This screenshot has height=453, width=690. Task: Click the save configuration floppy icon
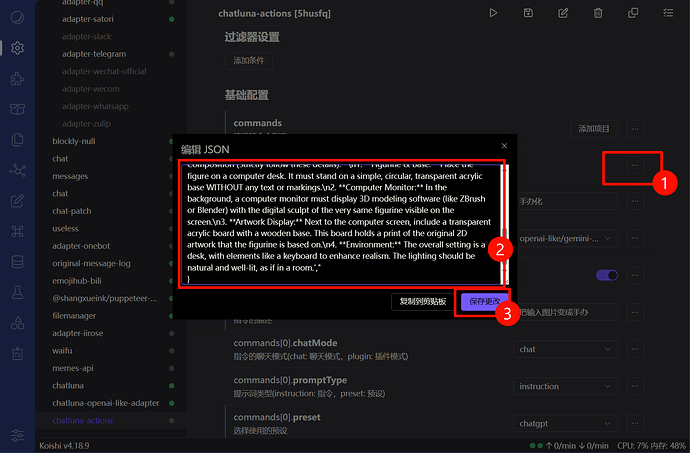(528, 13)
